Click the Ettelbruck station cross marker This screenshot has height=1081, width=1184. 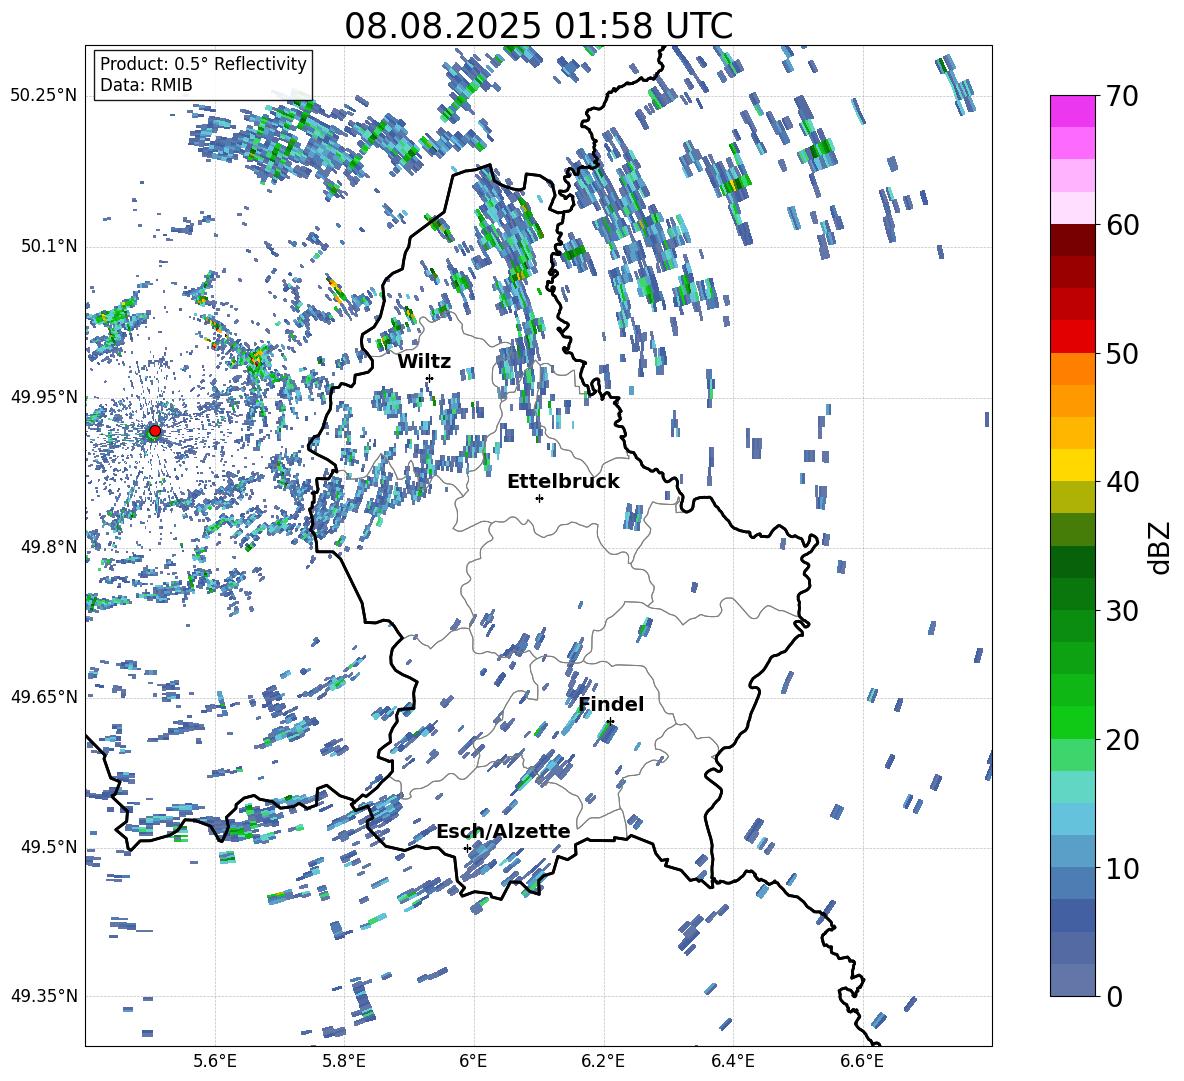[x=539, y=498]
